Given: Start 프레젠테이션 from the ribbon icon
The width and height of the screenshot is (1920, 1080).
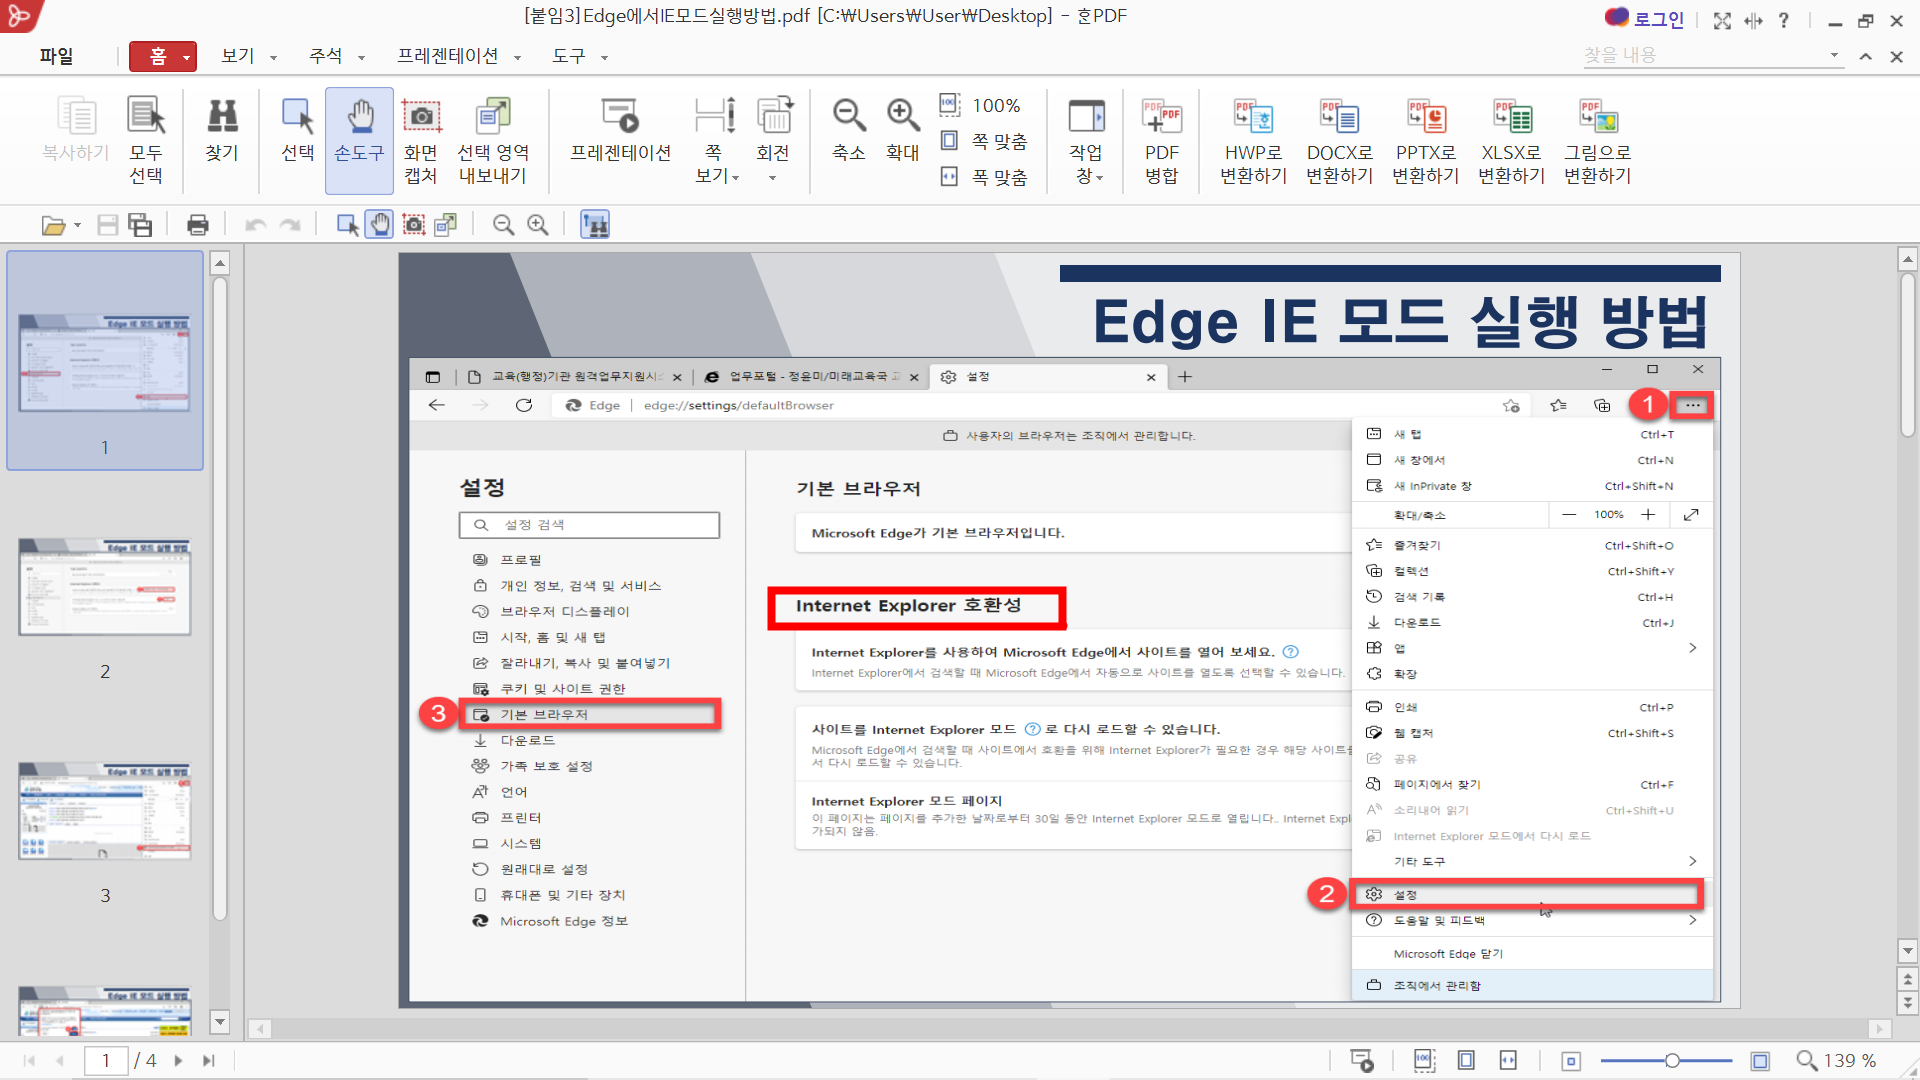Looking at the screenshot, I should click(x=620, y=130).
